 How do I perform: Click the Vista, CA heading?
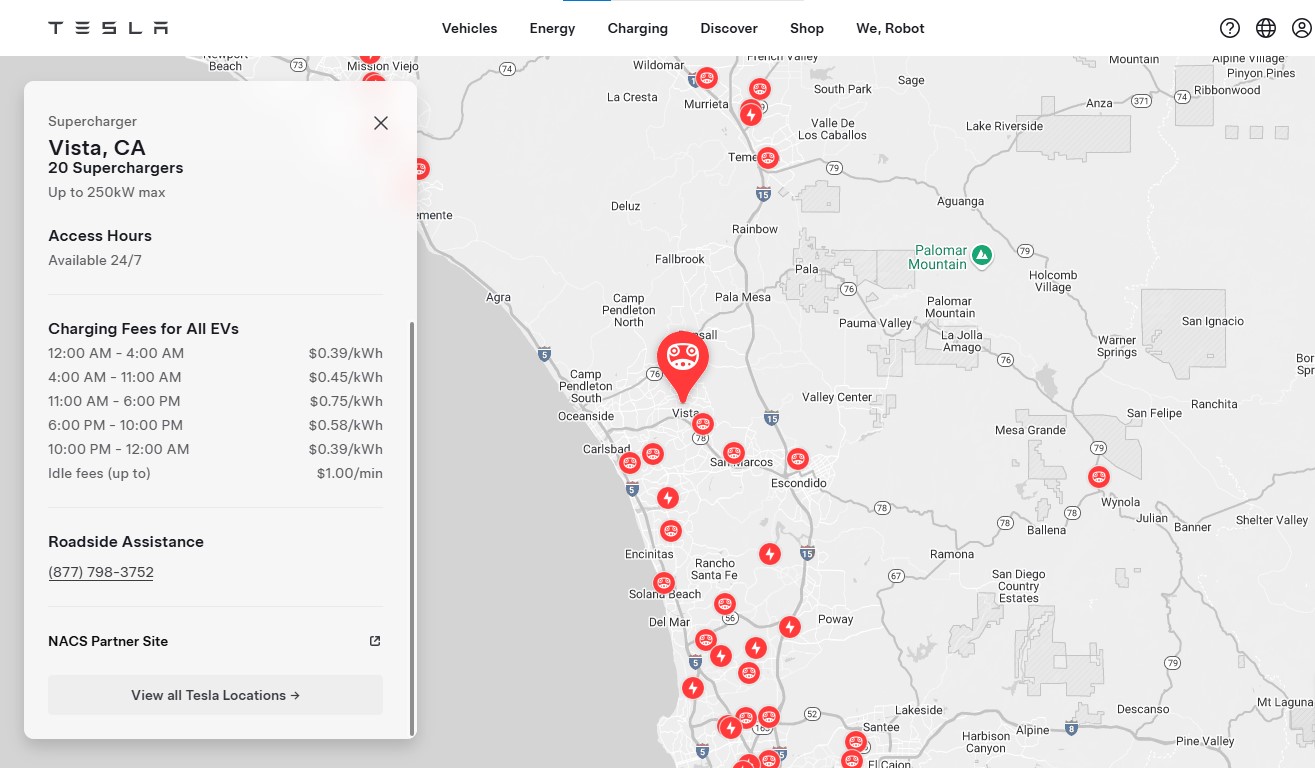click(97, 148)
